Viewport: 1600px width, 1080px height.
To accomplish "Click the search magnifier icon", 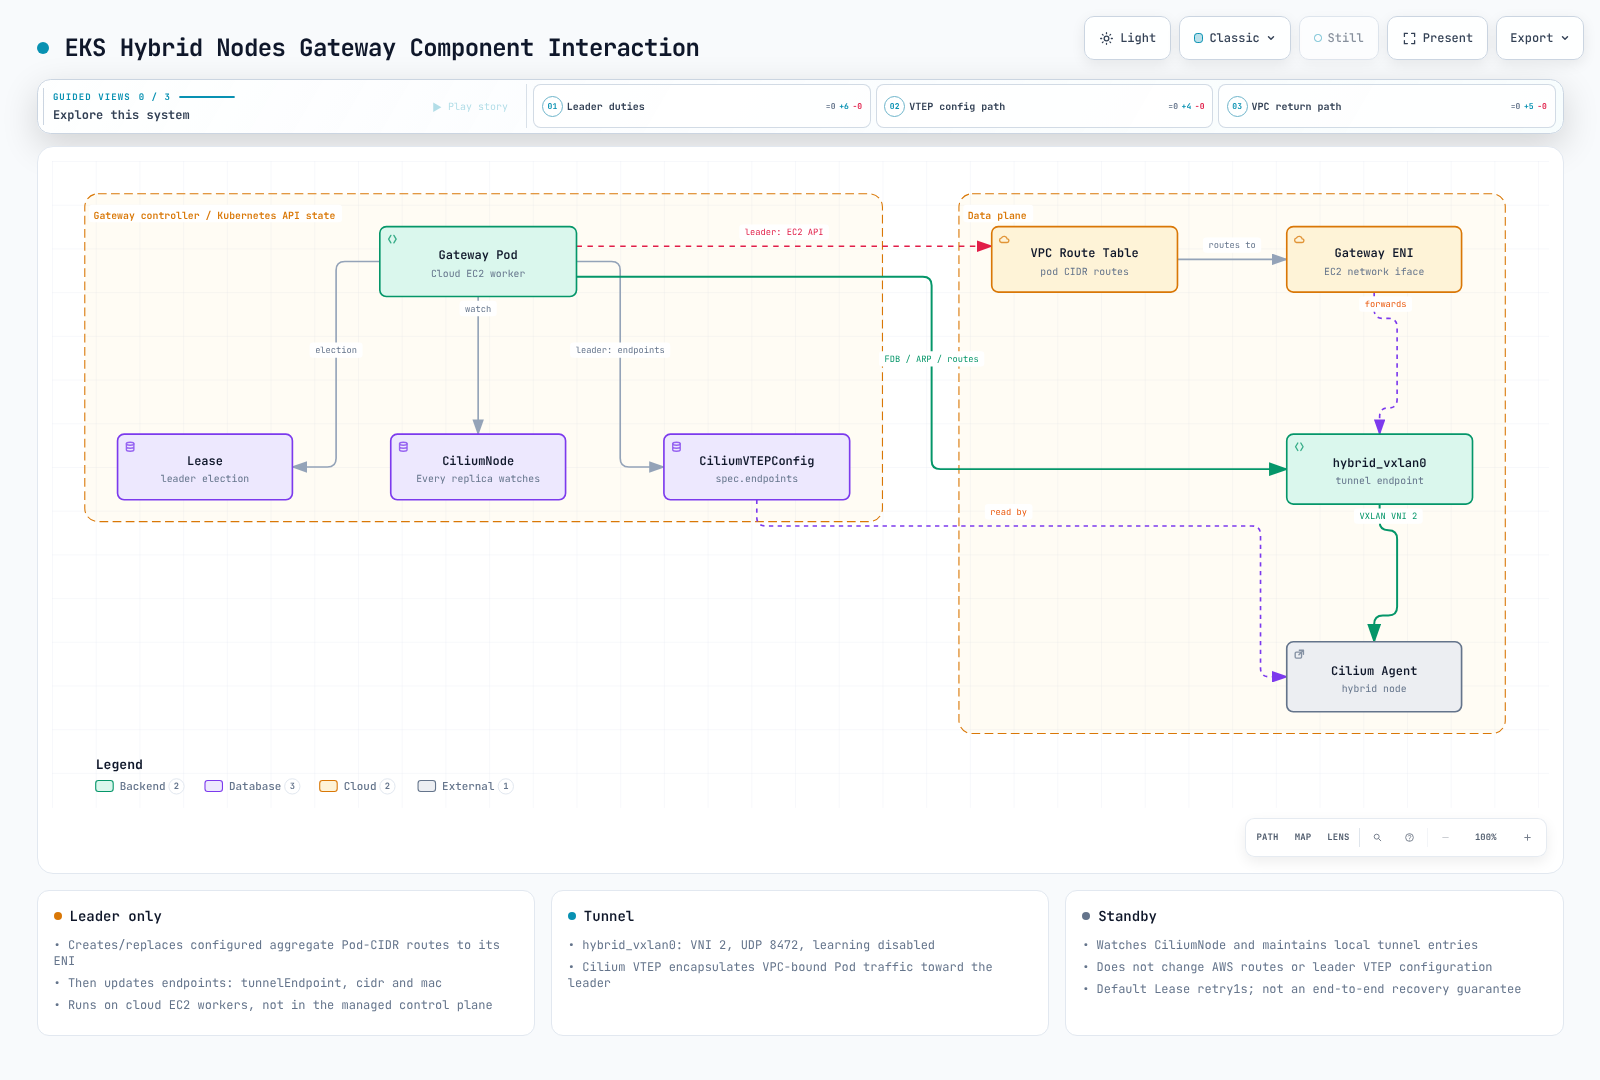I will pos(1377,837).
